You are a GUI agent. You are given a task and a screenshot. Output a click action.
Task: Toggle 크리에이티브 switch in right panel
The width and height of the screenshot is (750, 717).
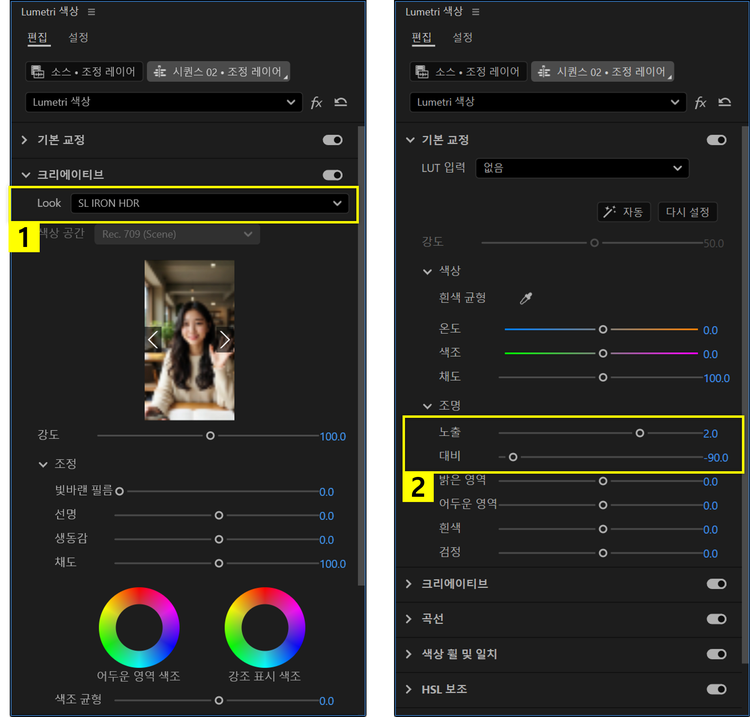click(717, 584)
